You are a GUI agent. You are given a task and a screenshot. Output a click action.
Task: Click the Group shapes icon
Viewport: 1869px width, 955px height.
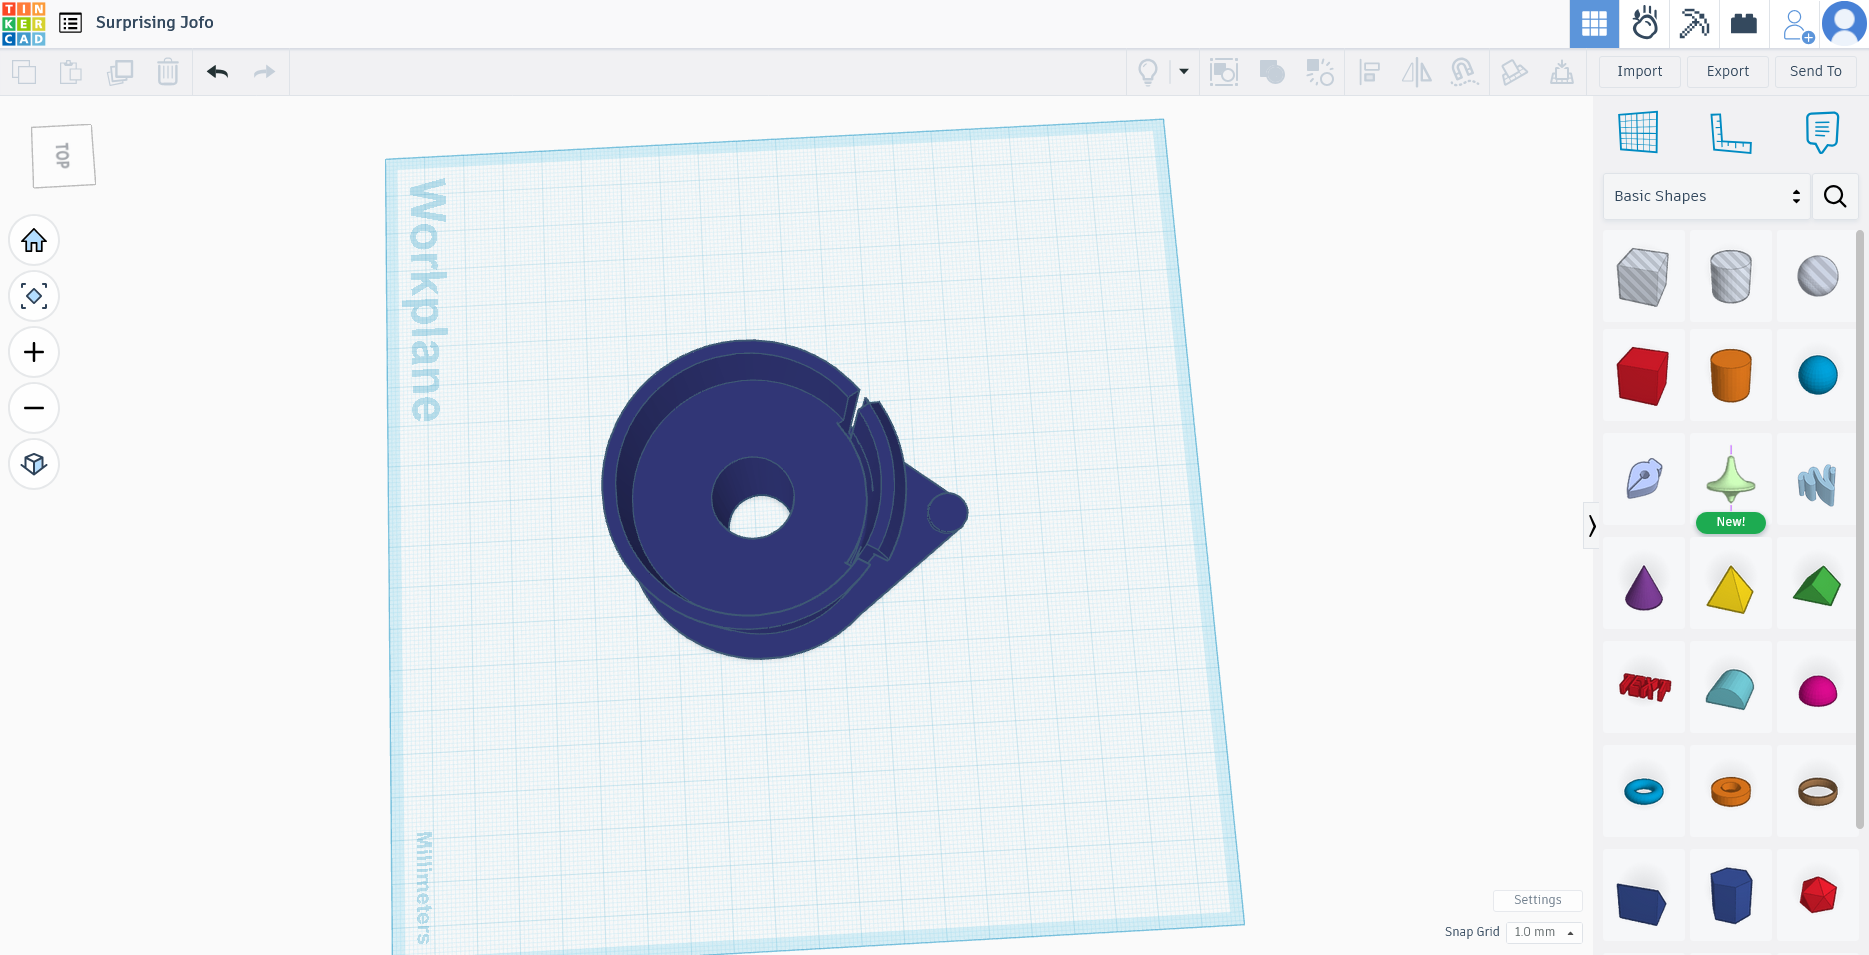coord(1224,72)
